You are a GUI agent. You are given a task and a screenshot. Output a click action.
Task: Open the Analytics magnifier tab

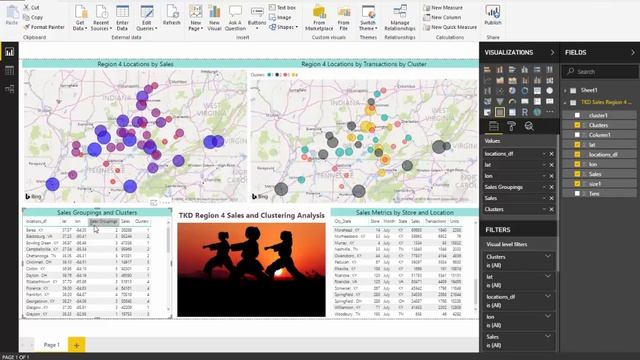point(529,126)
